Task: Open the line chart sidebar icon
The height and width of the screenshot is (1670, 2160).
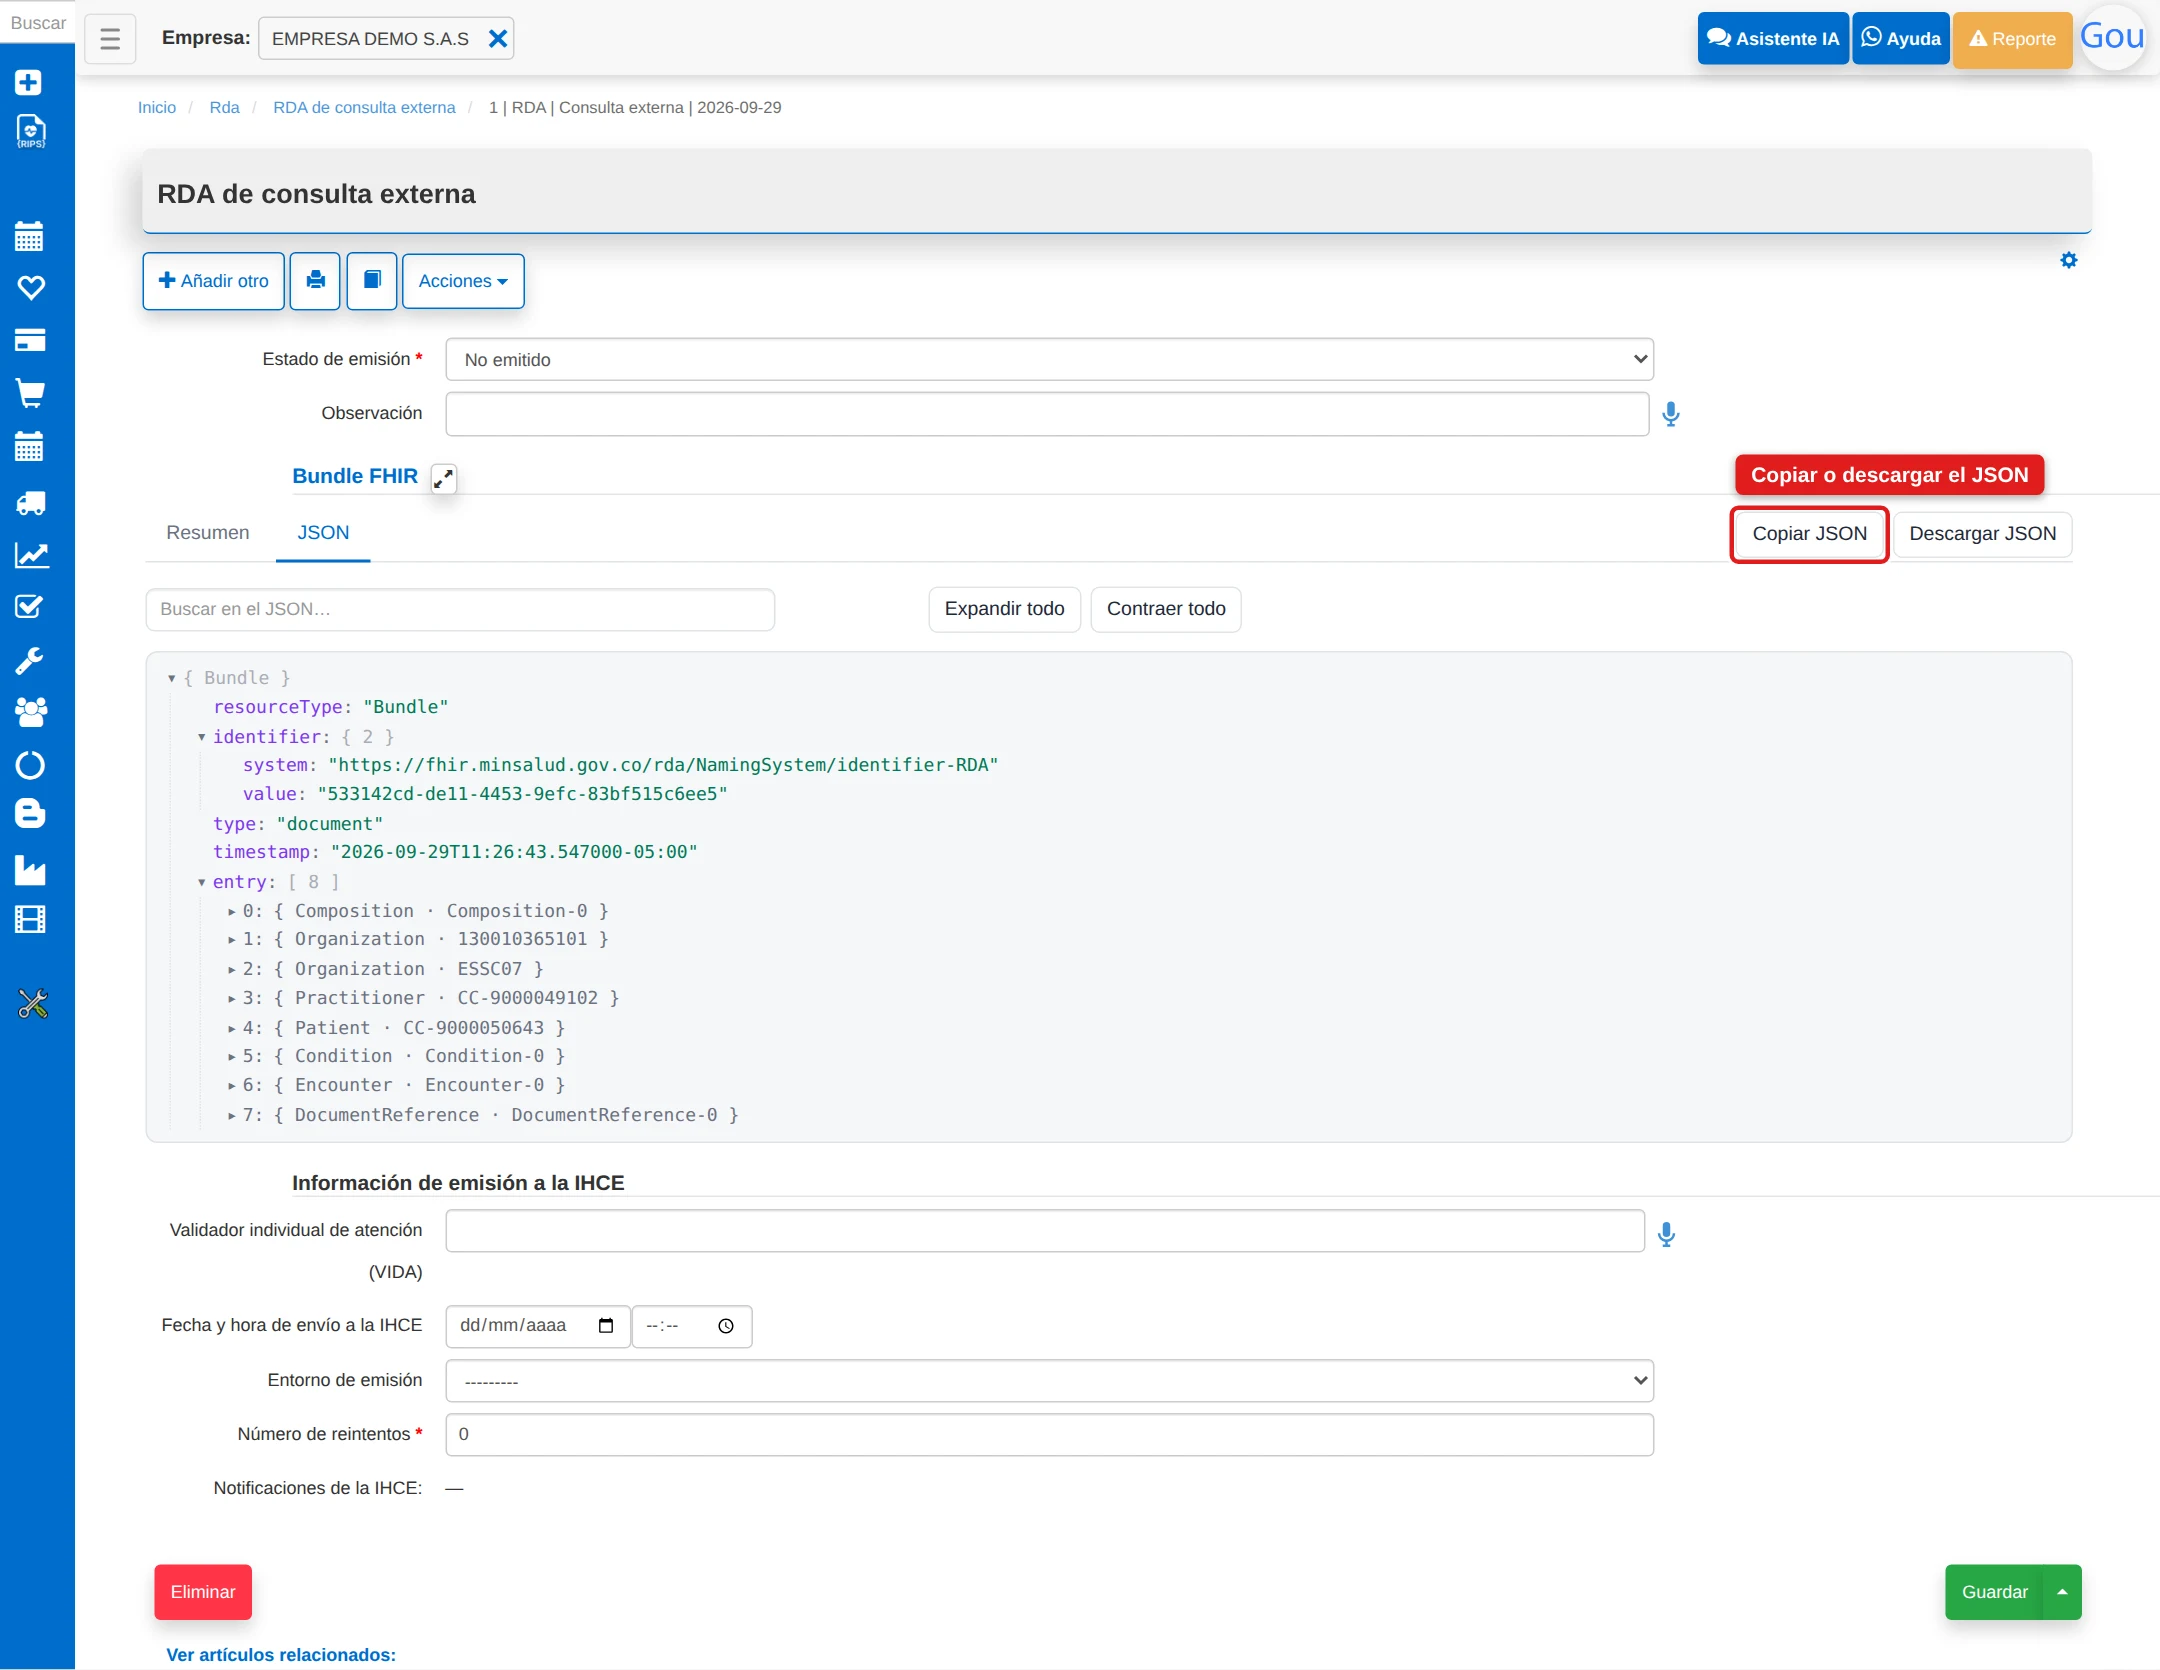Action: coord(31,555)
